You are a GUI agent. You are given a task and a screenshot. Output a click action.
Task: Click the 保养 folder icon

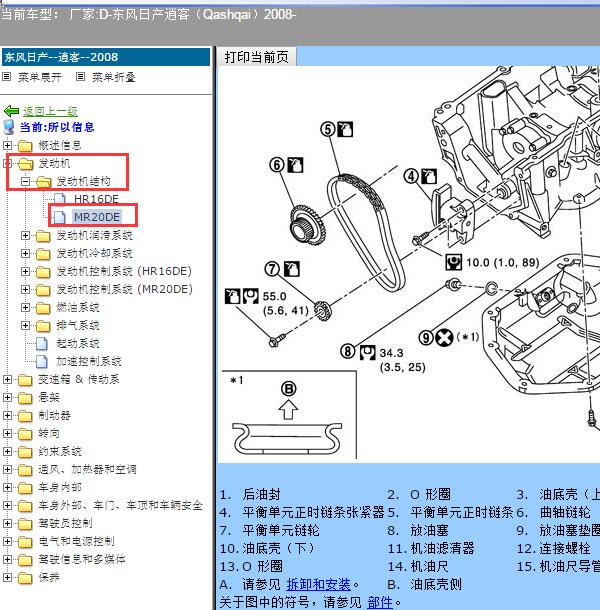pyautogui.click(x=25, y=577)
